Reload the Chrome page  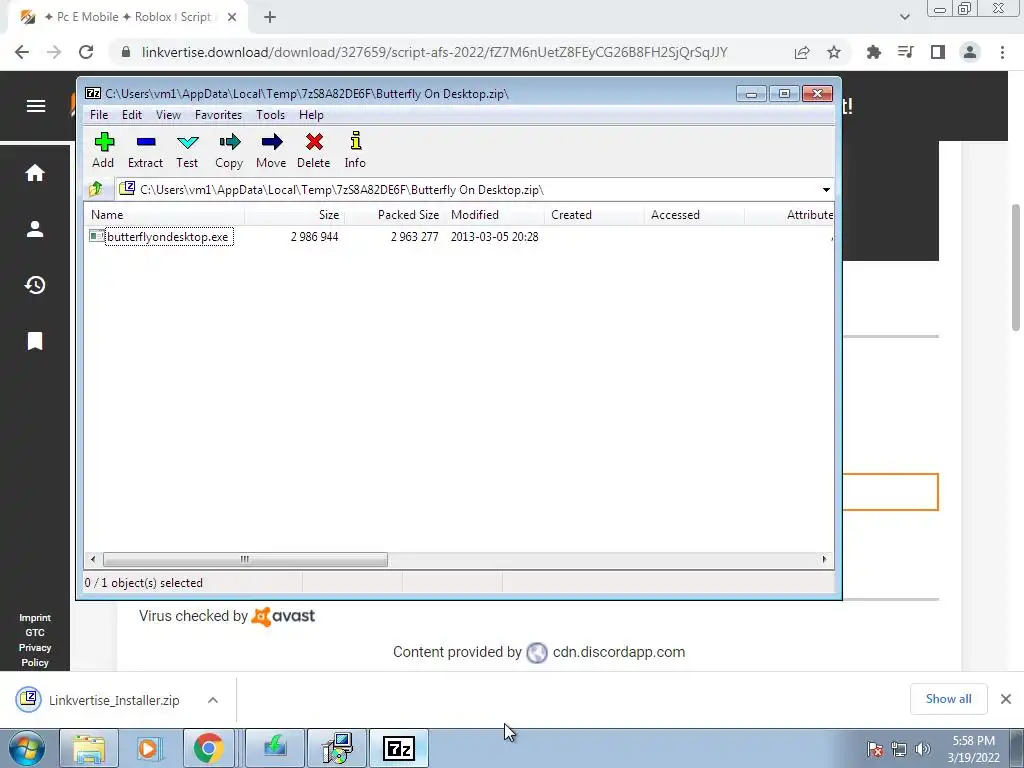click(x=86, y=52)
